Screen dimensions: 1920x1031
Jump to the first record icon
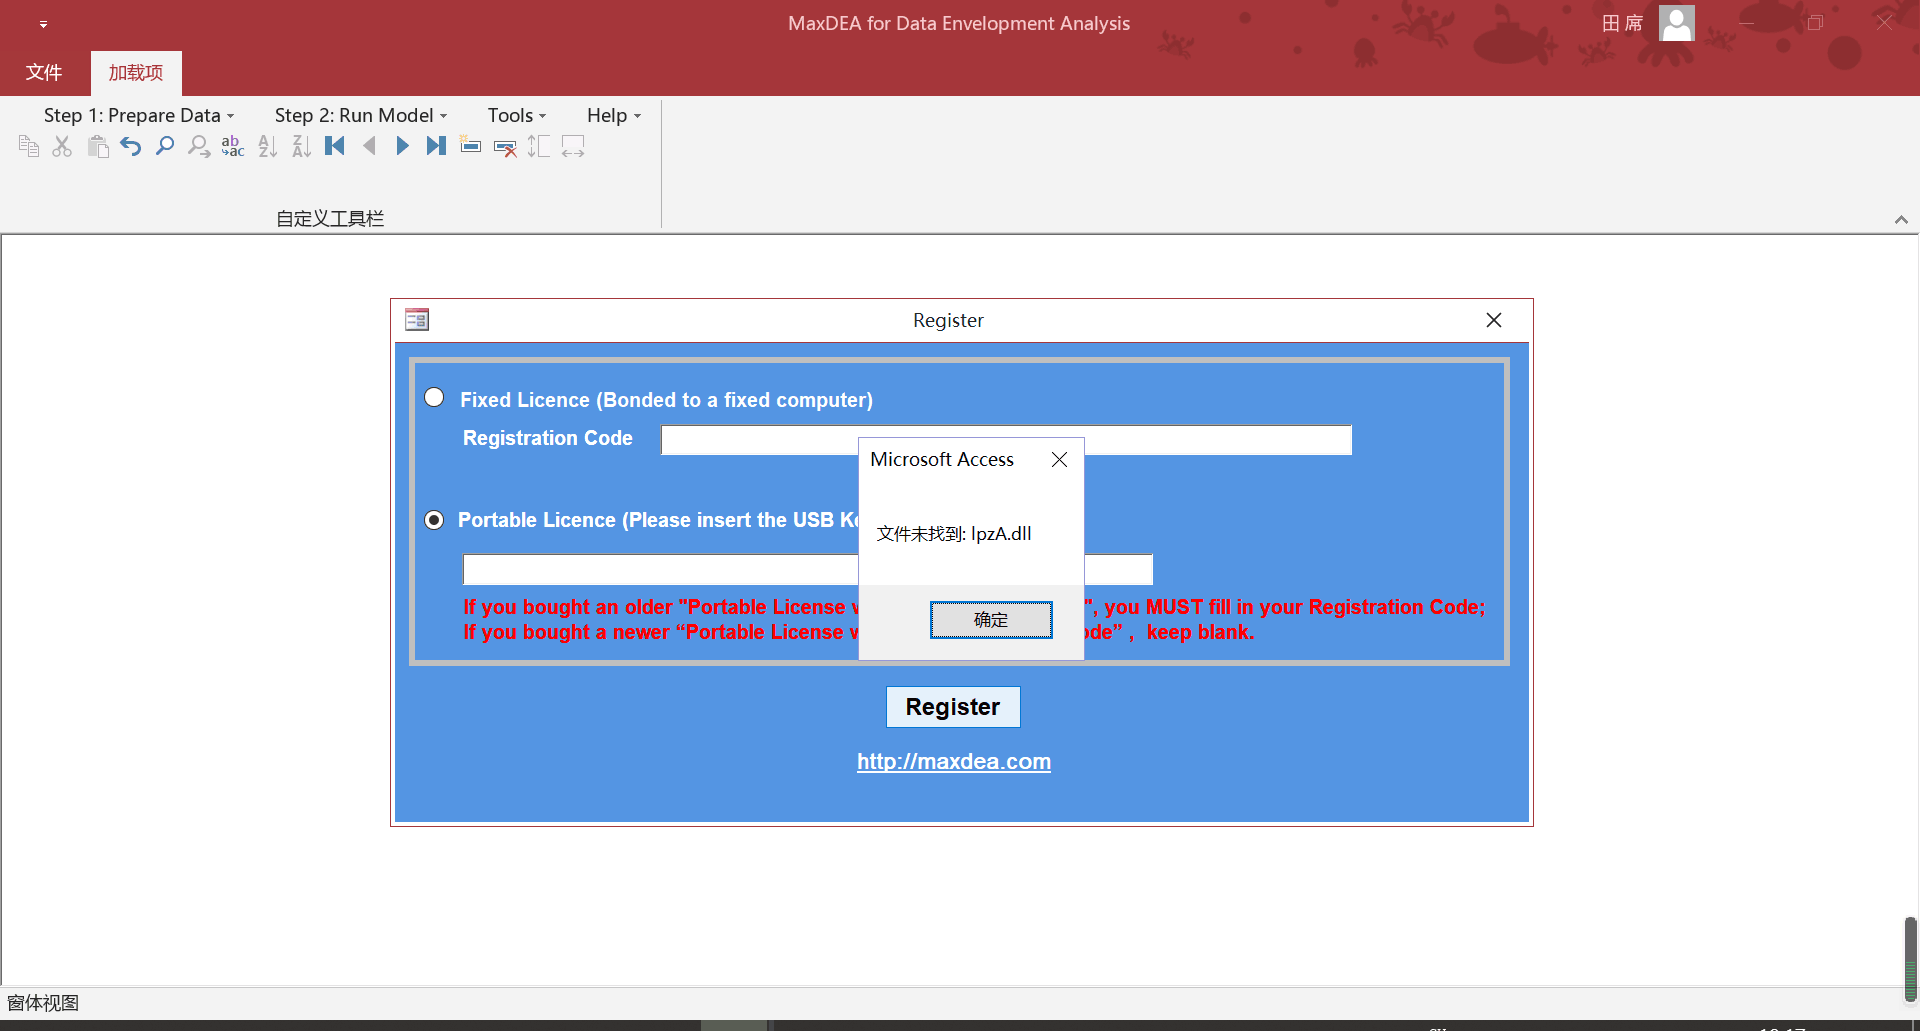pos(335,147)
